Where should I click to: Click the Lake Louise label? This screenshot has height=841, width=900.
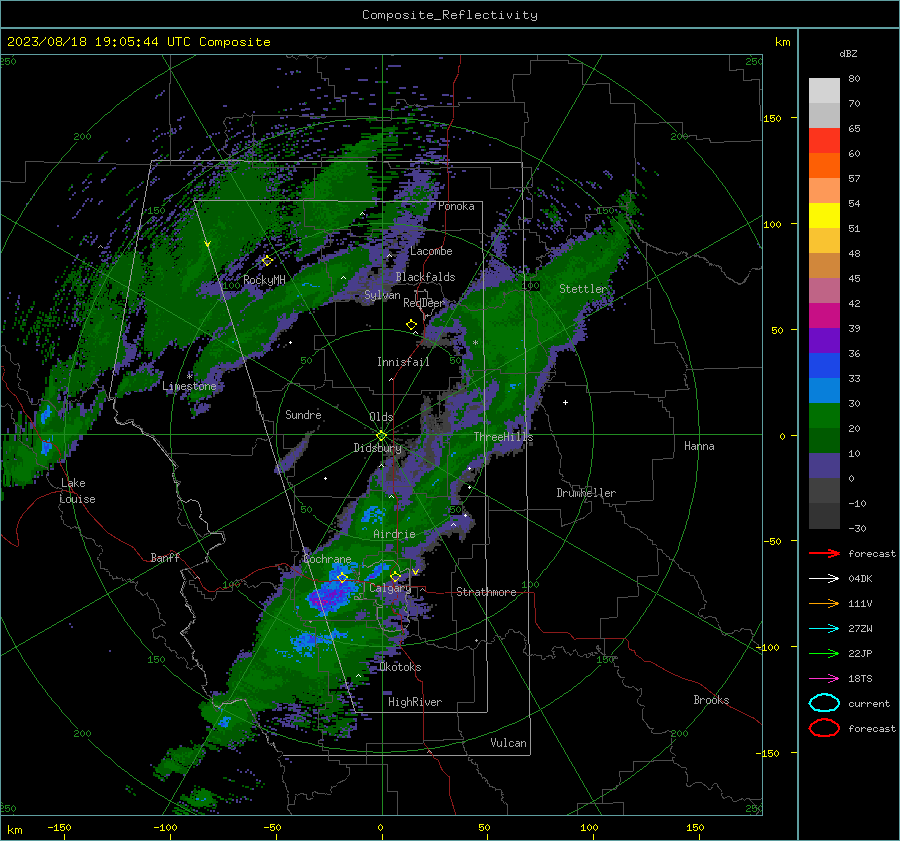[x=77, y=491]
